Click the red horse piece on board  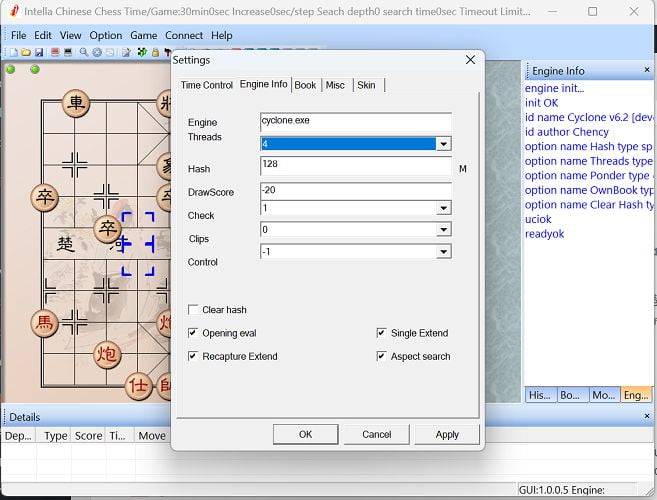(44, 322)
